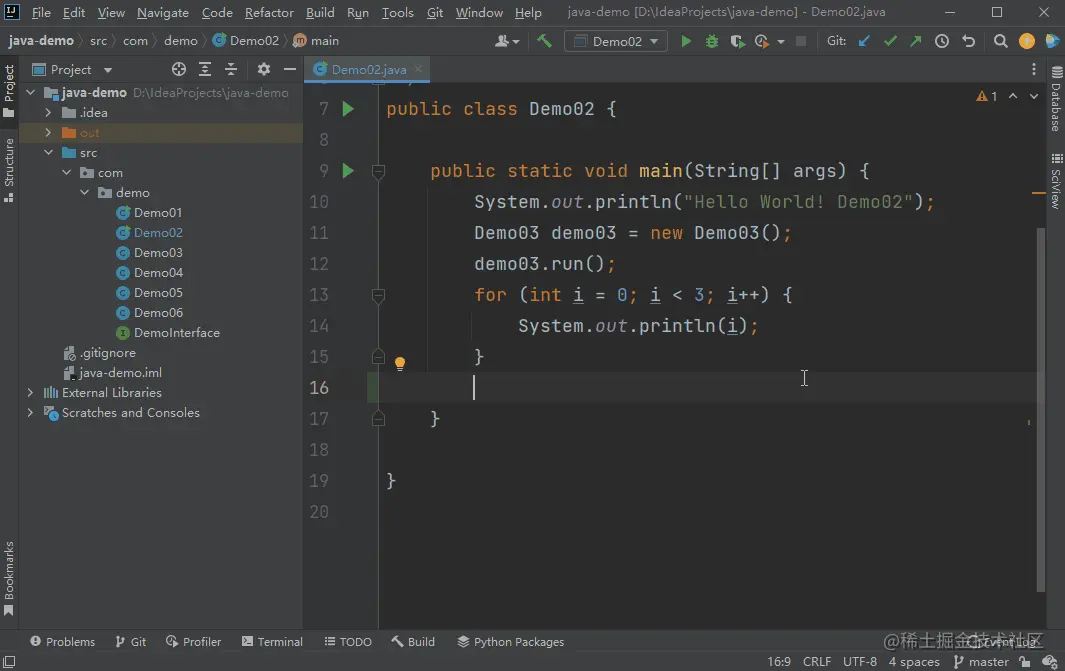Toggle the Structure tool window side tab

9,170
